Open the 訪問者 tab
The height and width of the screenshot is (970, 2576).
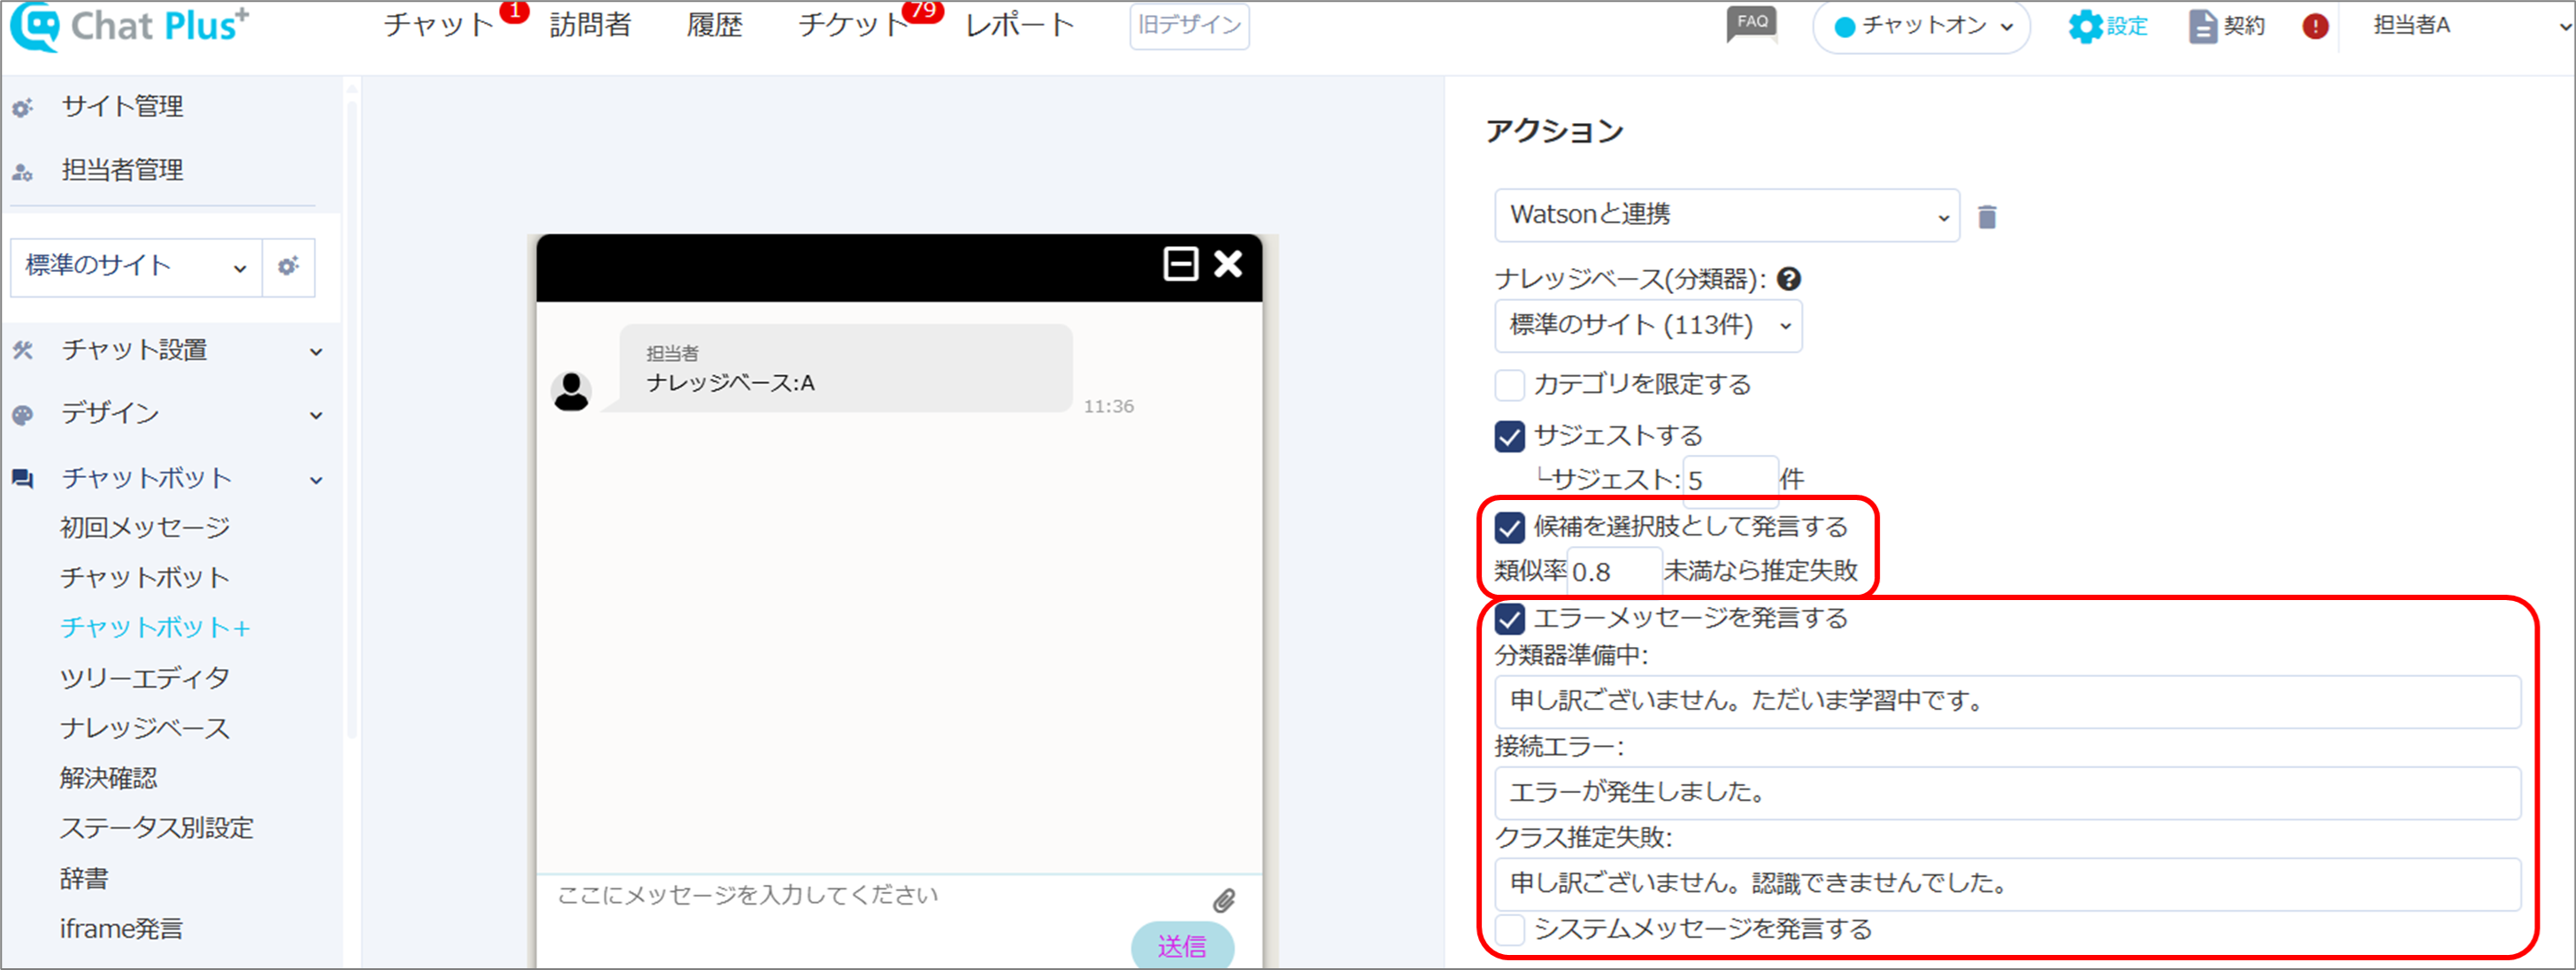590,25
